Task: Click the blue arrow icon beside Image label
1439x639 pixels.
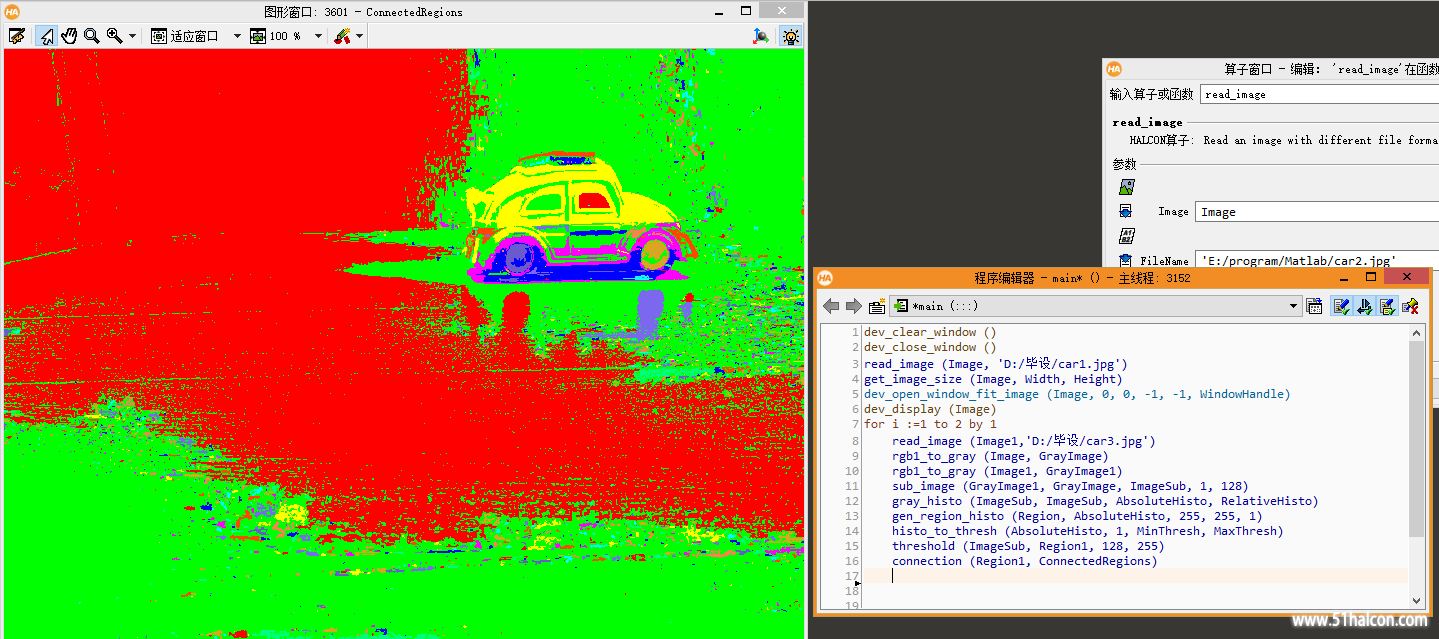Action: [x=1126, y=212]
